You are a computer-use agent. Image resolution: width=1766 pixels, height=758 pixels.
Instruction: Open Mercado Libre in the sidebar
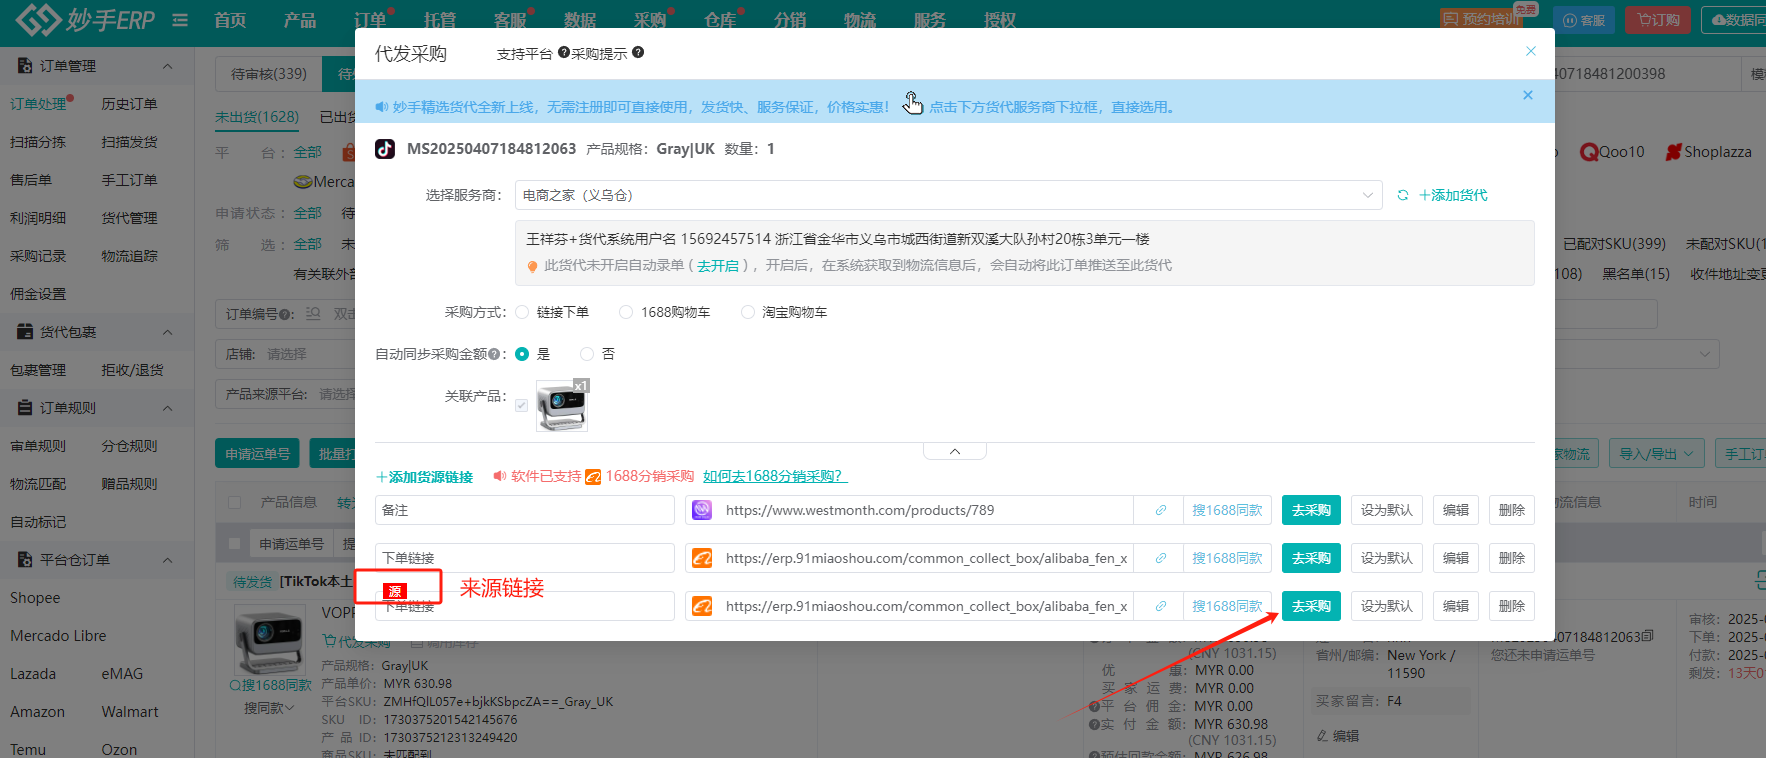[x=58, y=636]
